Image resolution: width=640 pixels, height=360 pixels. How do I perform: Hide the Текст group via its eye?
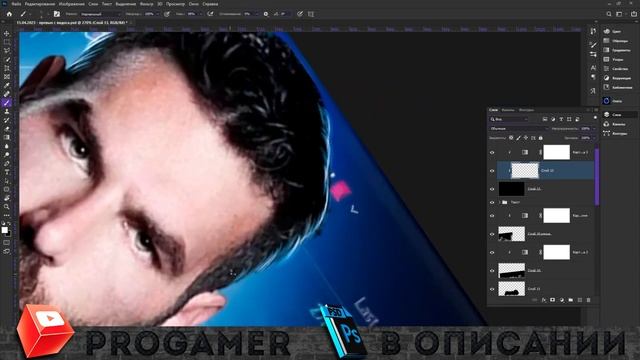pyautogui.click(x=492, y=202)
